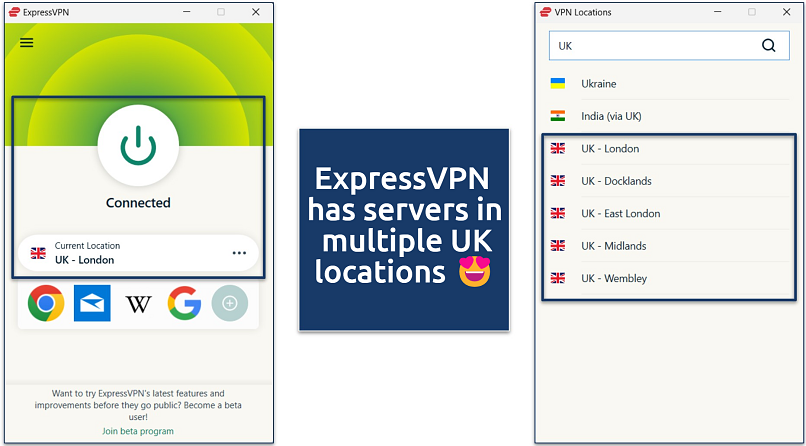Click the Current Location UK - London selector
This screenshot has width=806, height=446.
(x=120, y=253)
